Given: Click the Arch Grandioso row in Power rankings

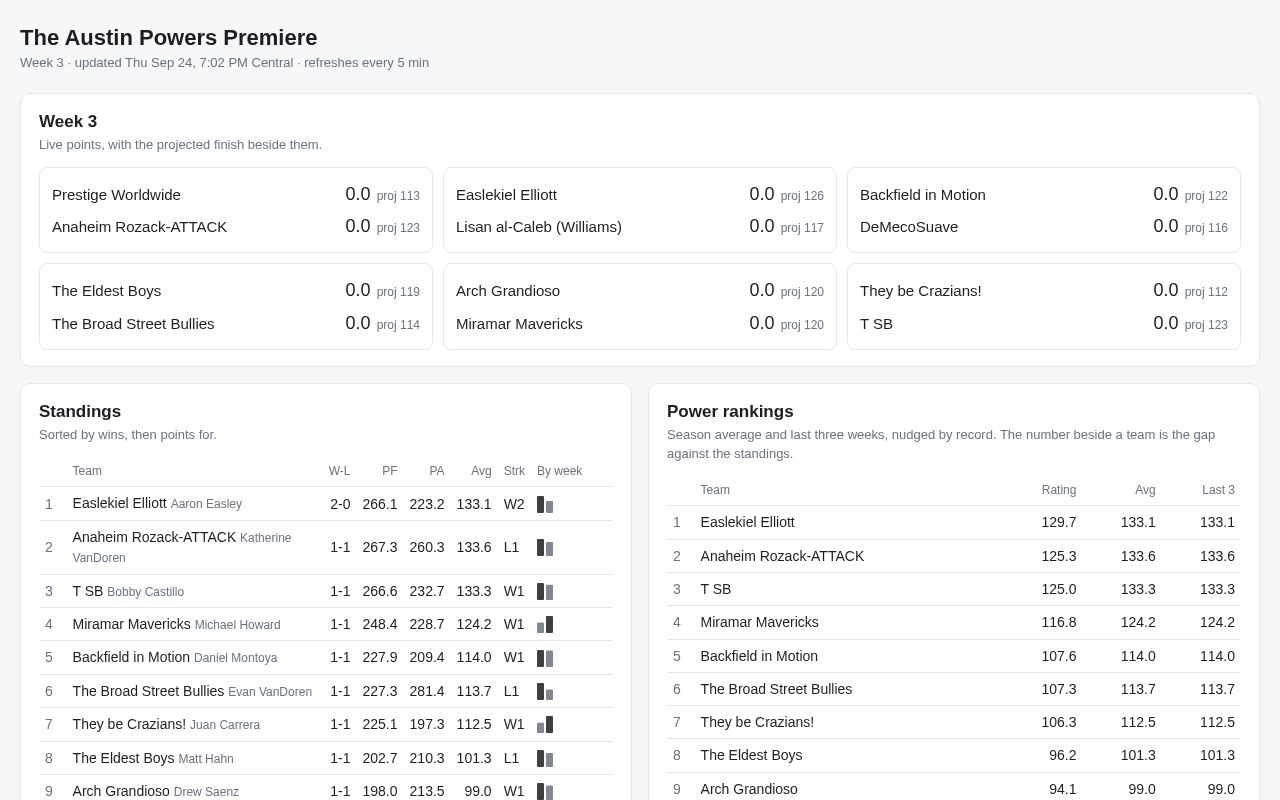Looking at the screenshot, I should coord(954,789).
